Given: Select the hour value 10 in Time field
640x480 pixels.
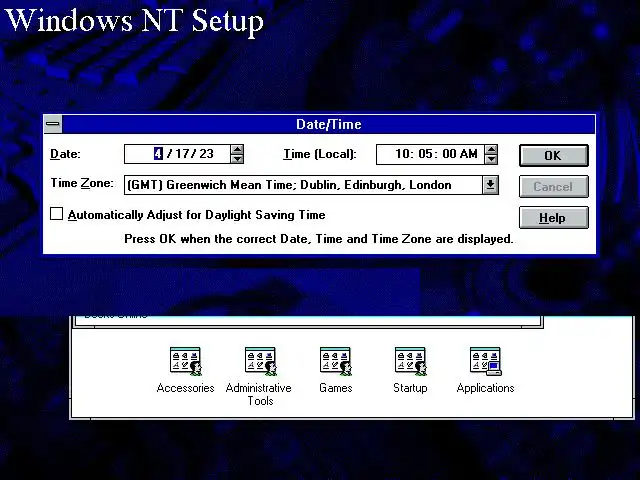Looking at the screenshot, I should click(402, 154).
